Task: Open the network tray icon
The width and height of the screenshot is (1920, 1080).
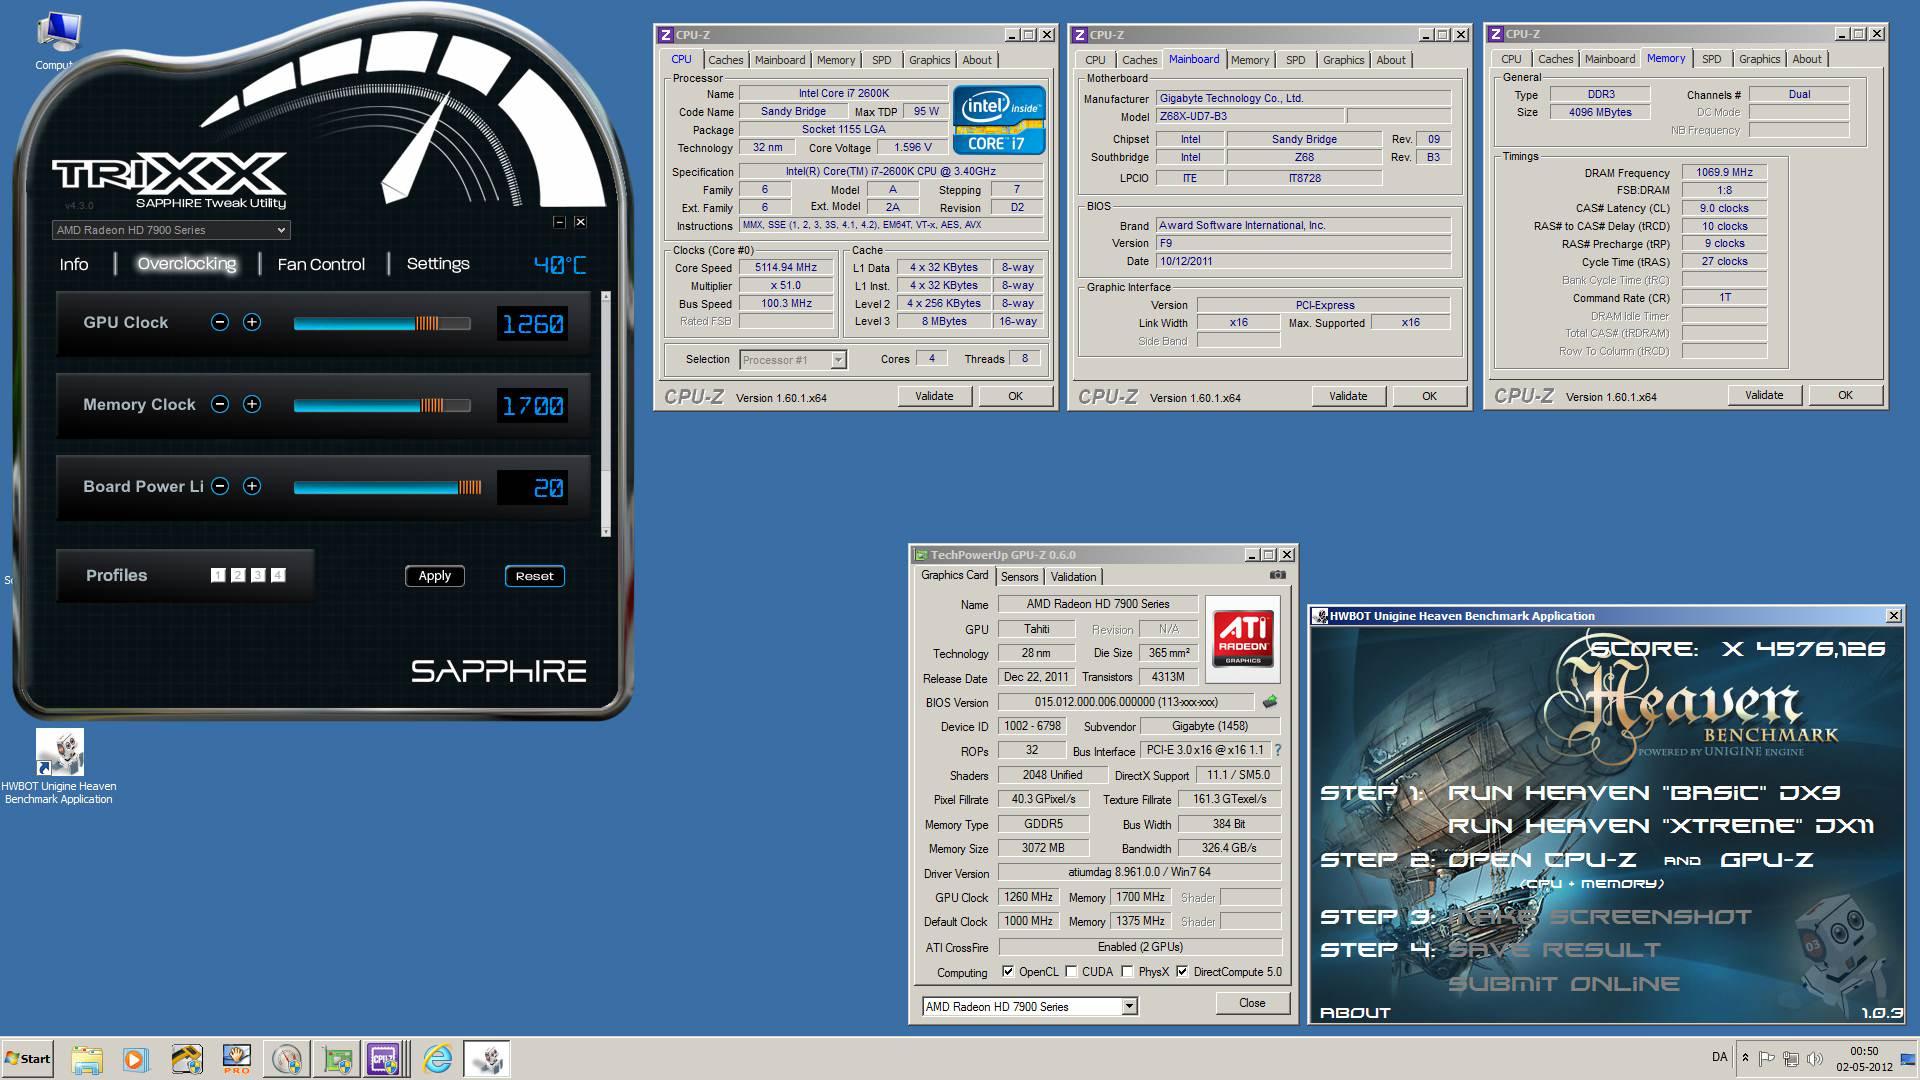Action: 1790,1058
